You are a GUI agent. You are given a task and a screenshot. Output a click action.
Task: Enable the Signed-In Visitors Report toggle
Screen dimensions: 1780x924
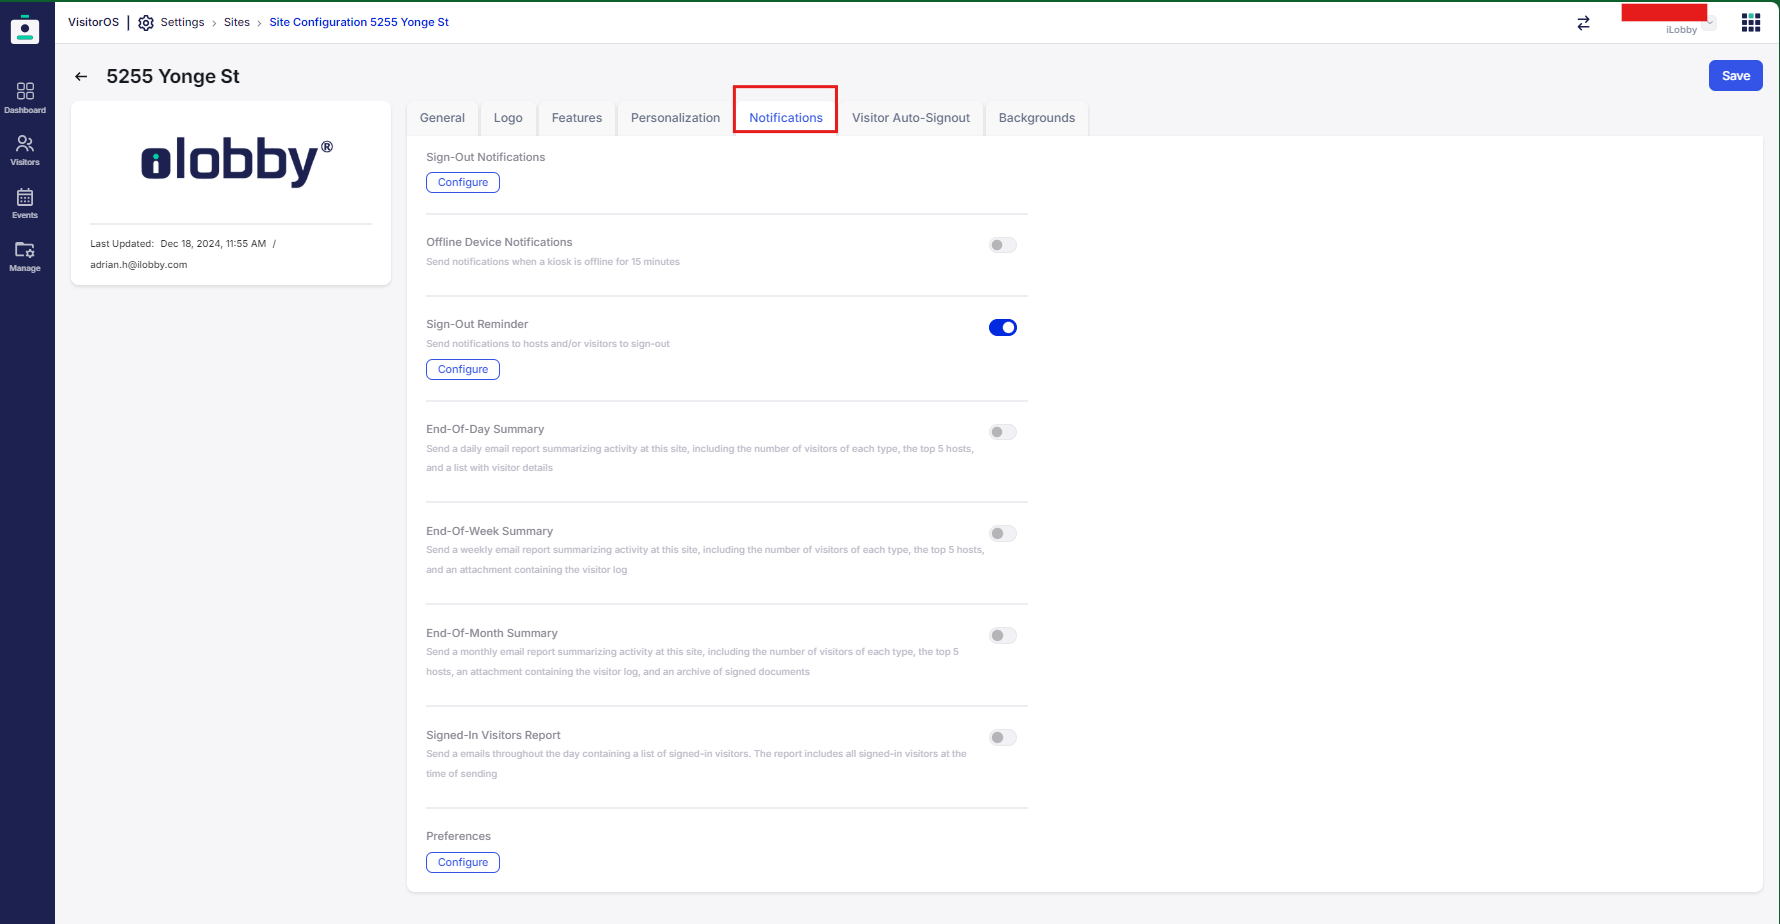click(1002, 737)
